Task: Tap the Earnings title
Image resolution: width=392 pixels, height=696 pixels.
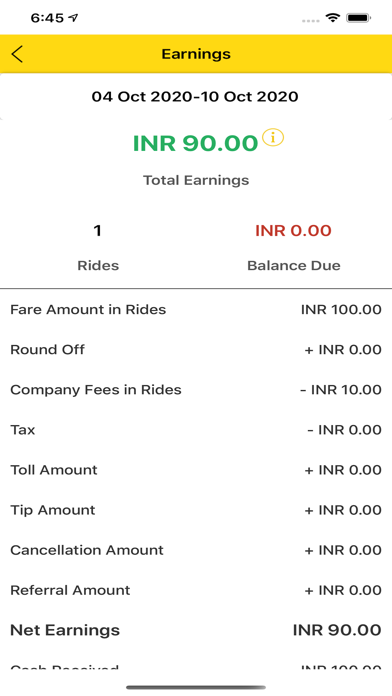Action: click(x=196, y=54)
